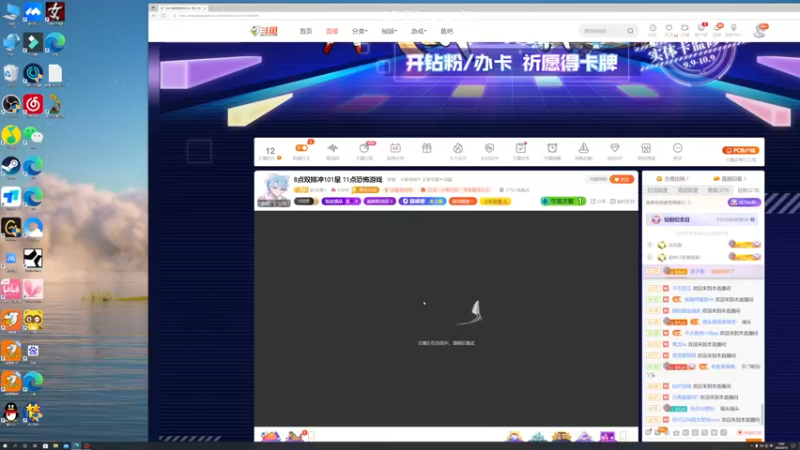Click the orange 关注 follow button
The width and height of the screenshot is (800, 450).
(621, 180)
